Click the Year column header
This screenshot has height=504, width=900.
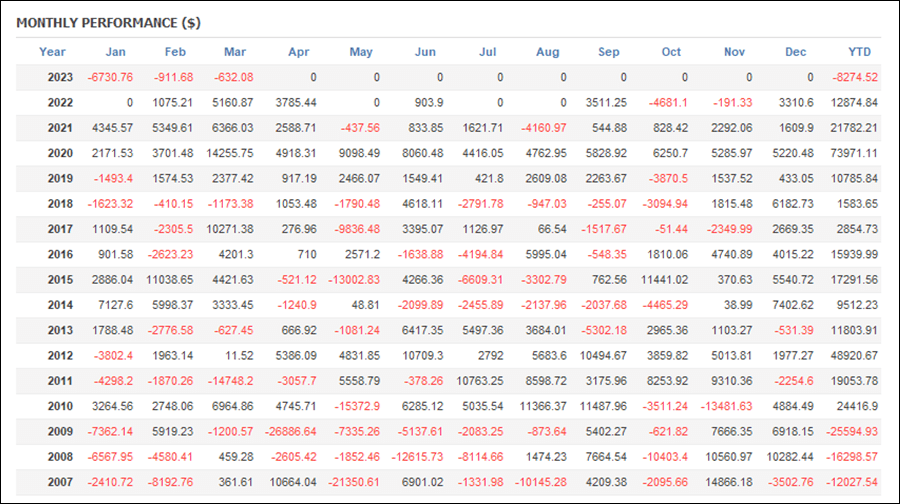(52, 52)
